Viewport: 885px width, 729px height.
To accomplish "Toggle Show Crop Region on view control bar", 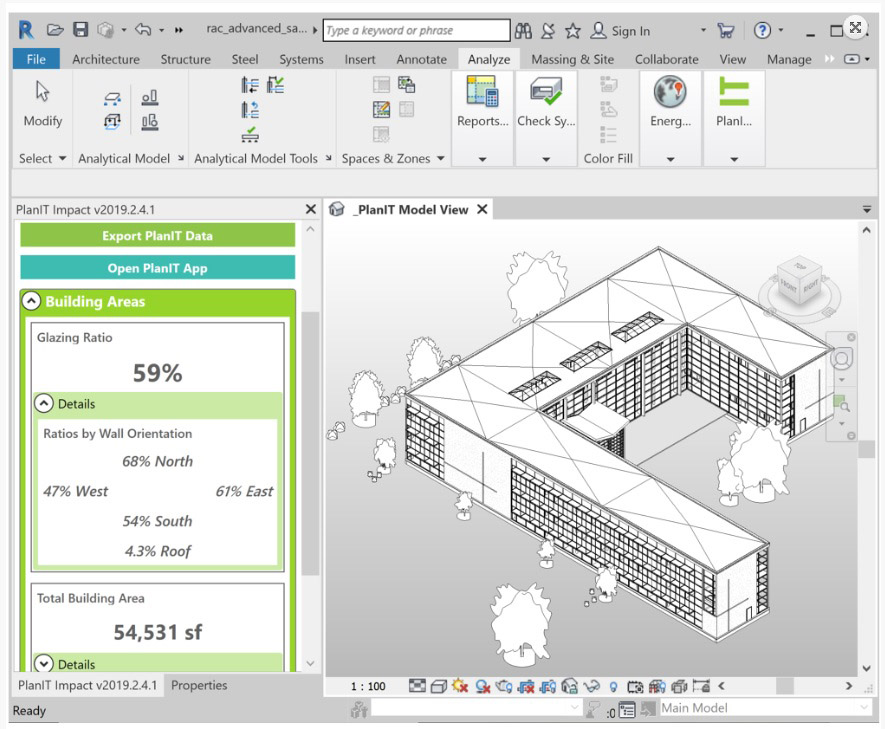I will [547, 686].
